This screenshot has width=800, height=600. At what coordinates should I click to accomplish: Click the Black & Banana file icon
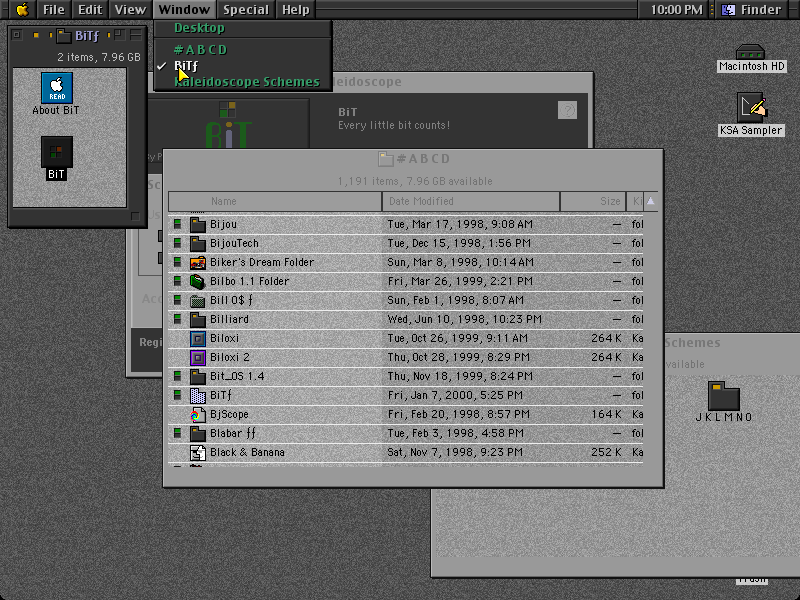click(x=197, y=453)
